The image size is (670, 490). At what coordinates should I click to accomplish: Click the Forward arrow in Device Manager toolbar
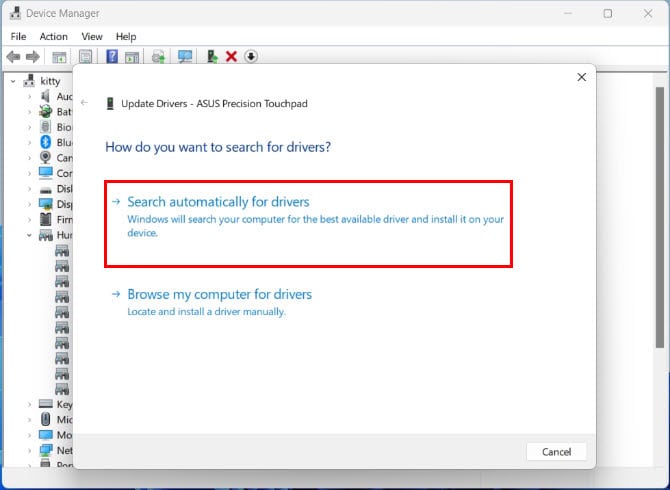coord(32,56)
